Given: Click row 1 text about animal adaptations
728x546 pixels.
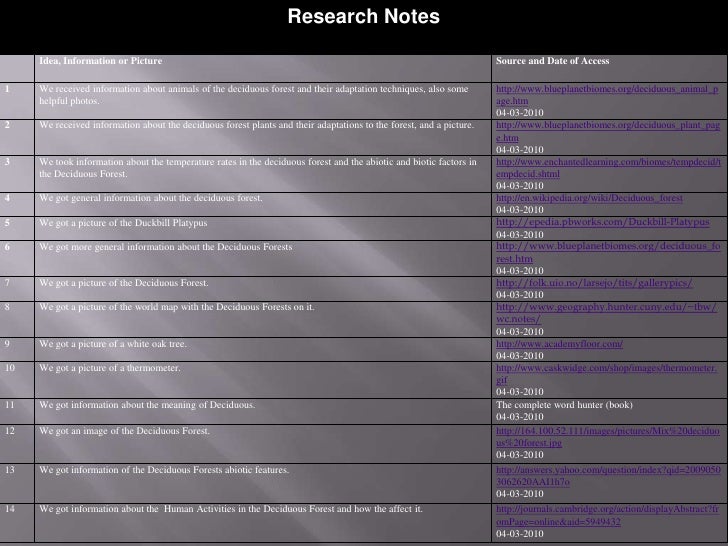Looking at the screenshot, I should pos(254,95).
